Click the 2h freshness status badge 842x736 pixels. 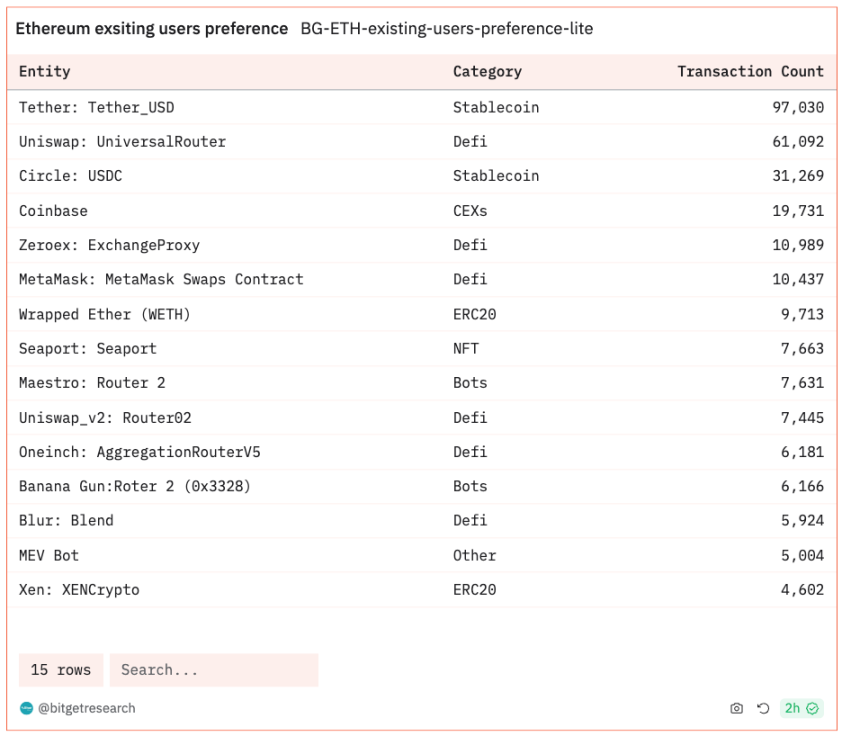point(801,708)
